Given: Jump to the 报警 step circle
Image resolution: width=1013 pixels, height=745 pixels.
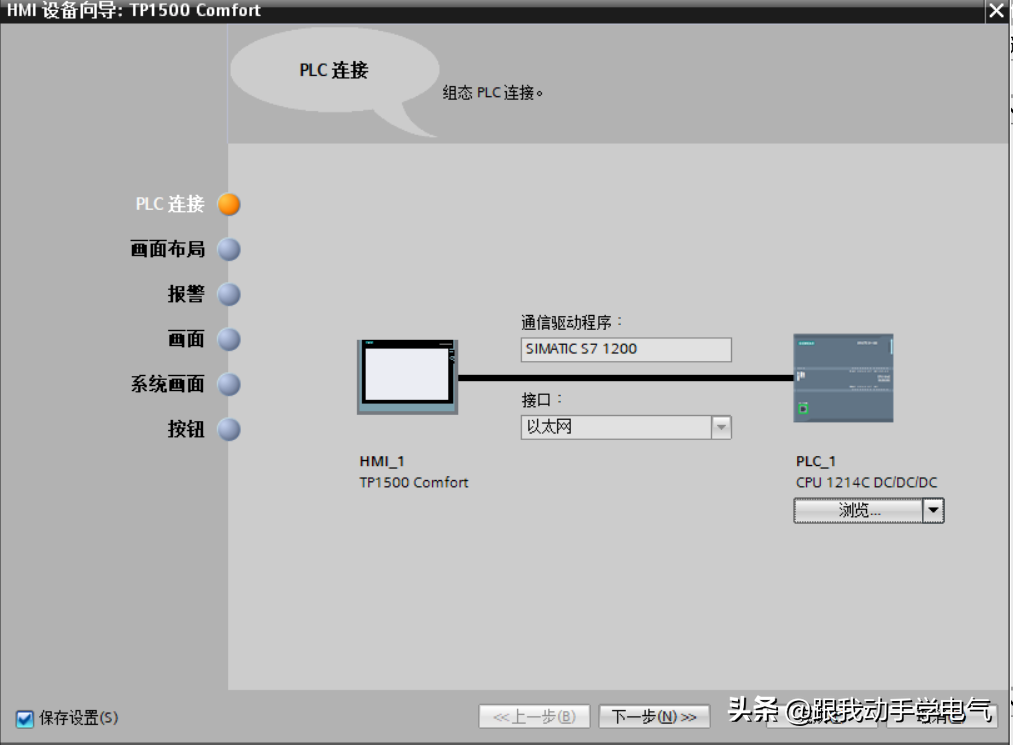Looking at the screenshot, I should click(229, 294).
